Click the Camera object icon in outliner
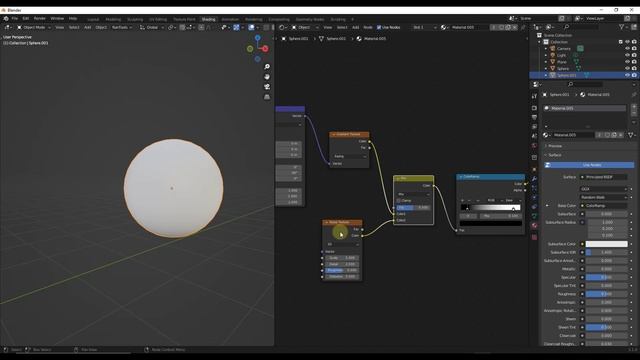The image size is (640, 360). (553, 49)
